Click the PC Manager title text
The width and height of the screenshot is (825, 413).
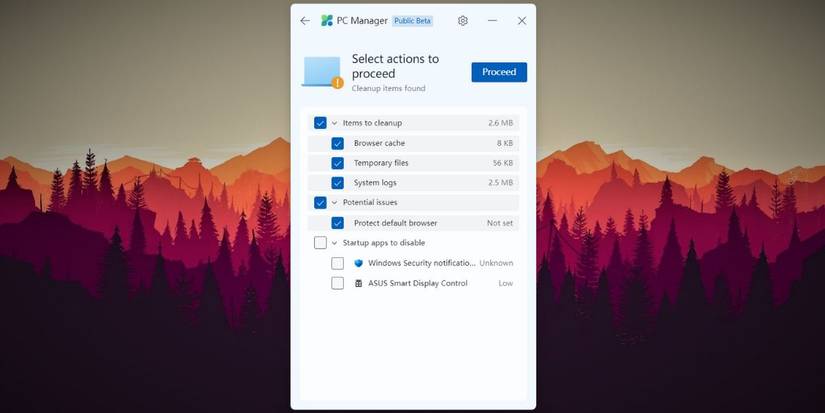point(362,21)
